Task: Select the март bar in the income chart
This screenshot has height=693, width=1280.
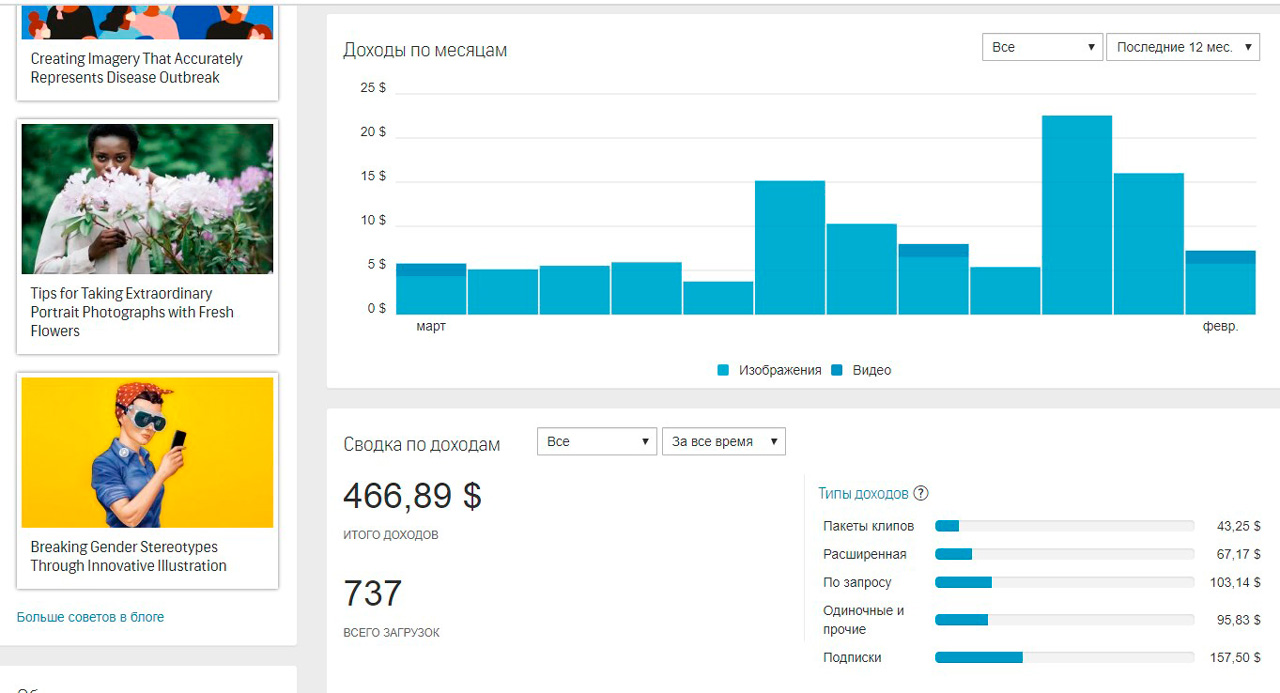Action: (x=431, y=290)
